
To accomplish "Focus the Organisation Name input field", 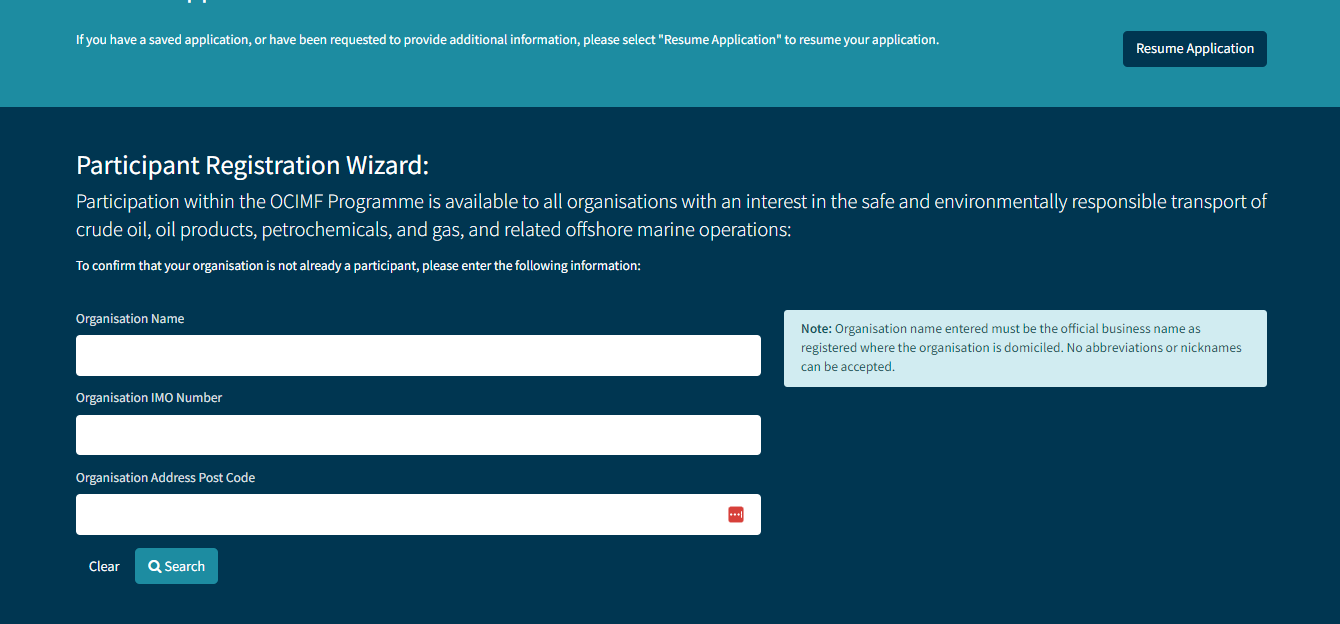I will (x=418, y=355).
